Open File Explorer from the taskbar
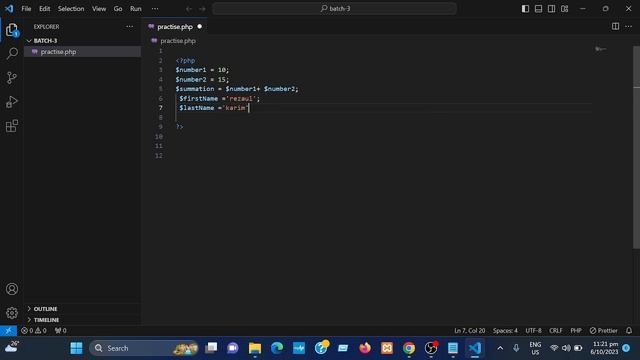This screenshot has height=360, width=640. tap(255, 348)
